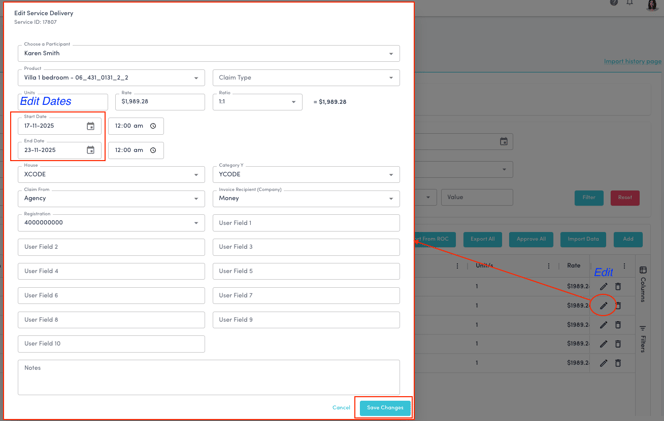Click the delete trash icon in first row

pyautogui.click(x=618, y=287)
